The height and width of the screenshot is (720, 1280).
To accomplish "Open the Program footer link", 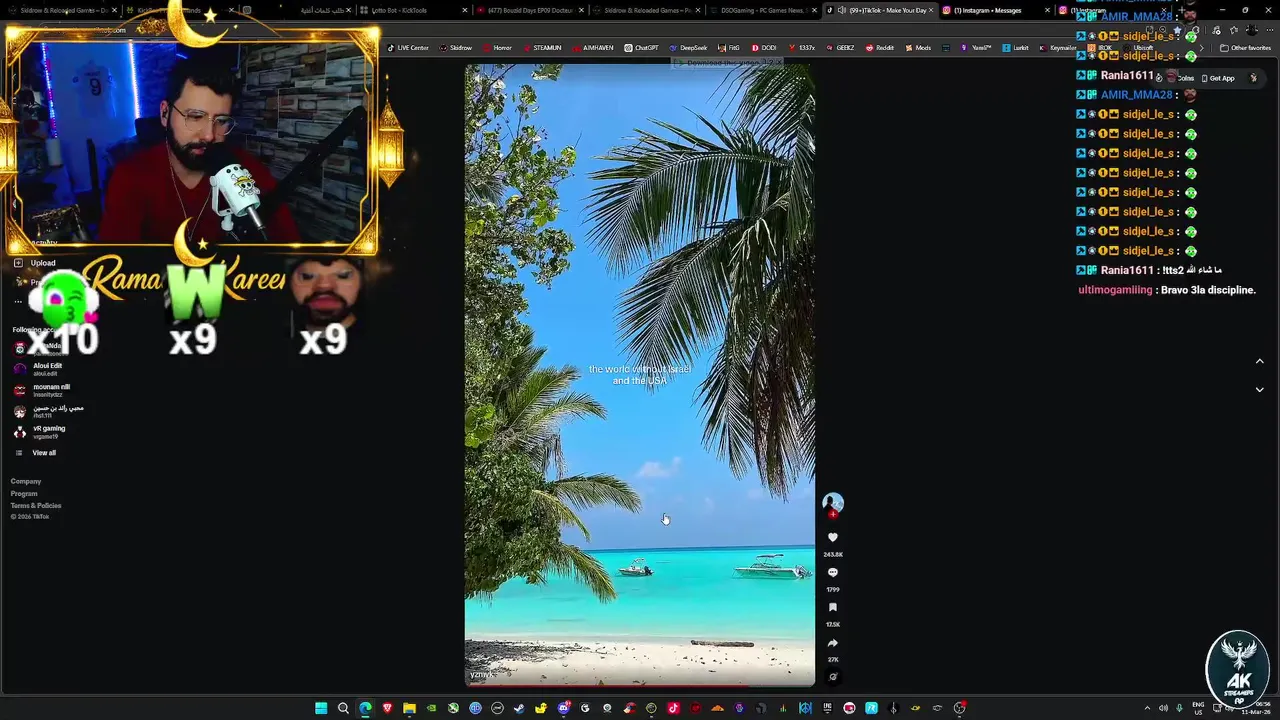I will (24, 494).
